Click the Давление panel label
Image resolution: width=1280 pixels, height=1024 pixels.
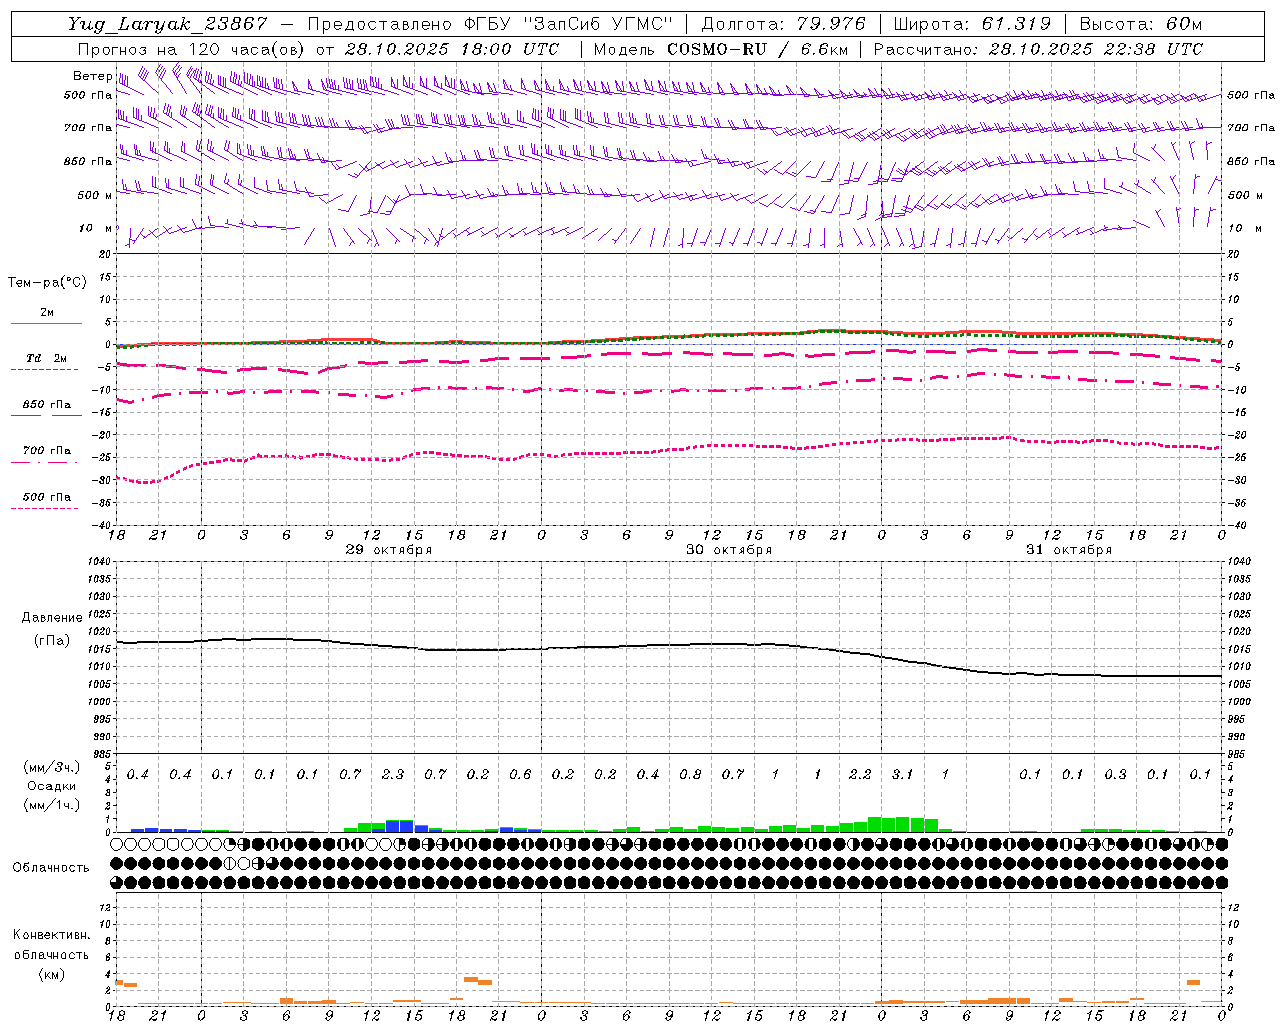[x=52, y=618]
